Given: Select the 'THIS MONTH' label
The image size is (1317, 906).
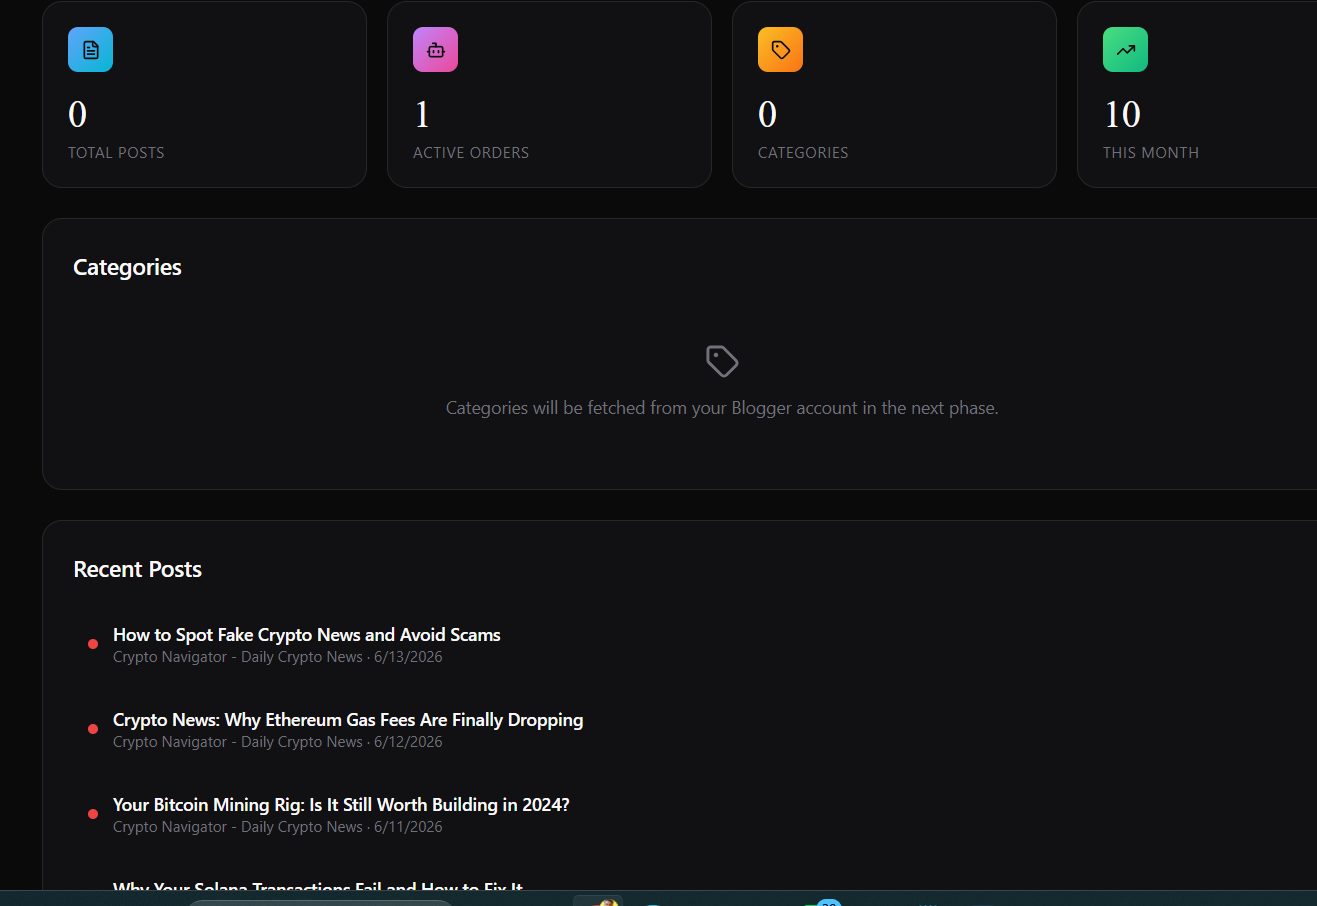Looking at the screenshot, I should (1151, 153).
